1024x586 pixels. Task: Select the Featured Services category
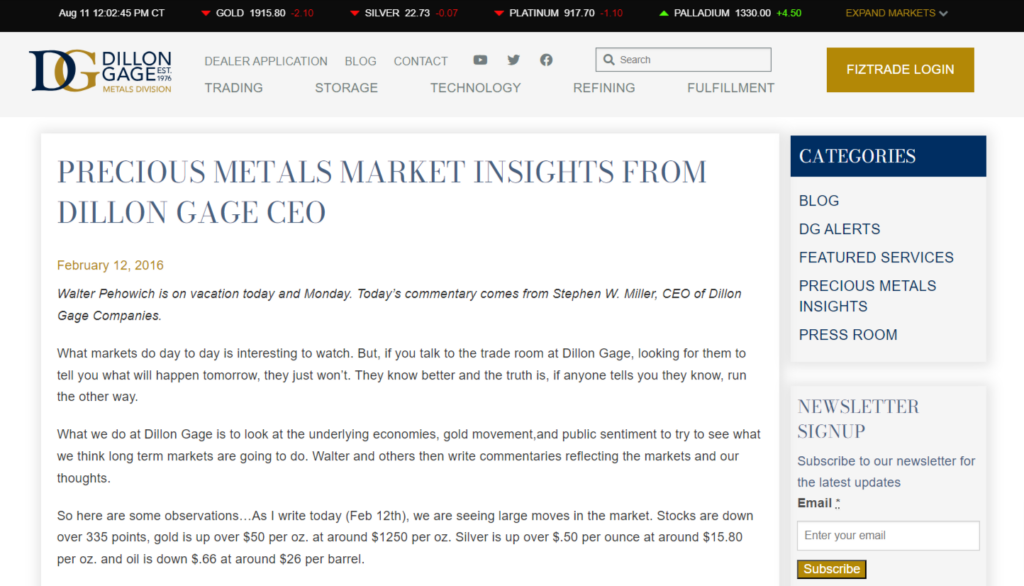pyautogui.click(x=876, y=257)
